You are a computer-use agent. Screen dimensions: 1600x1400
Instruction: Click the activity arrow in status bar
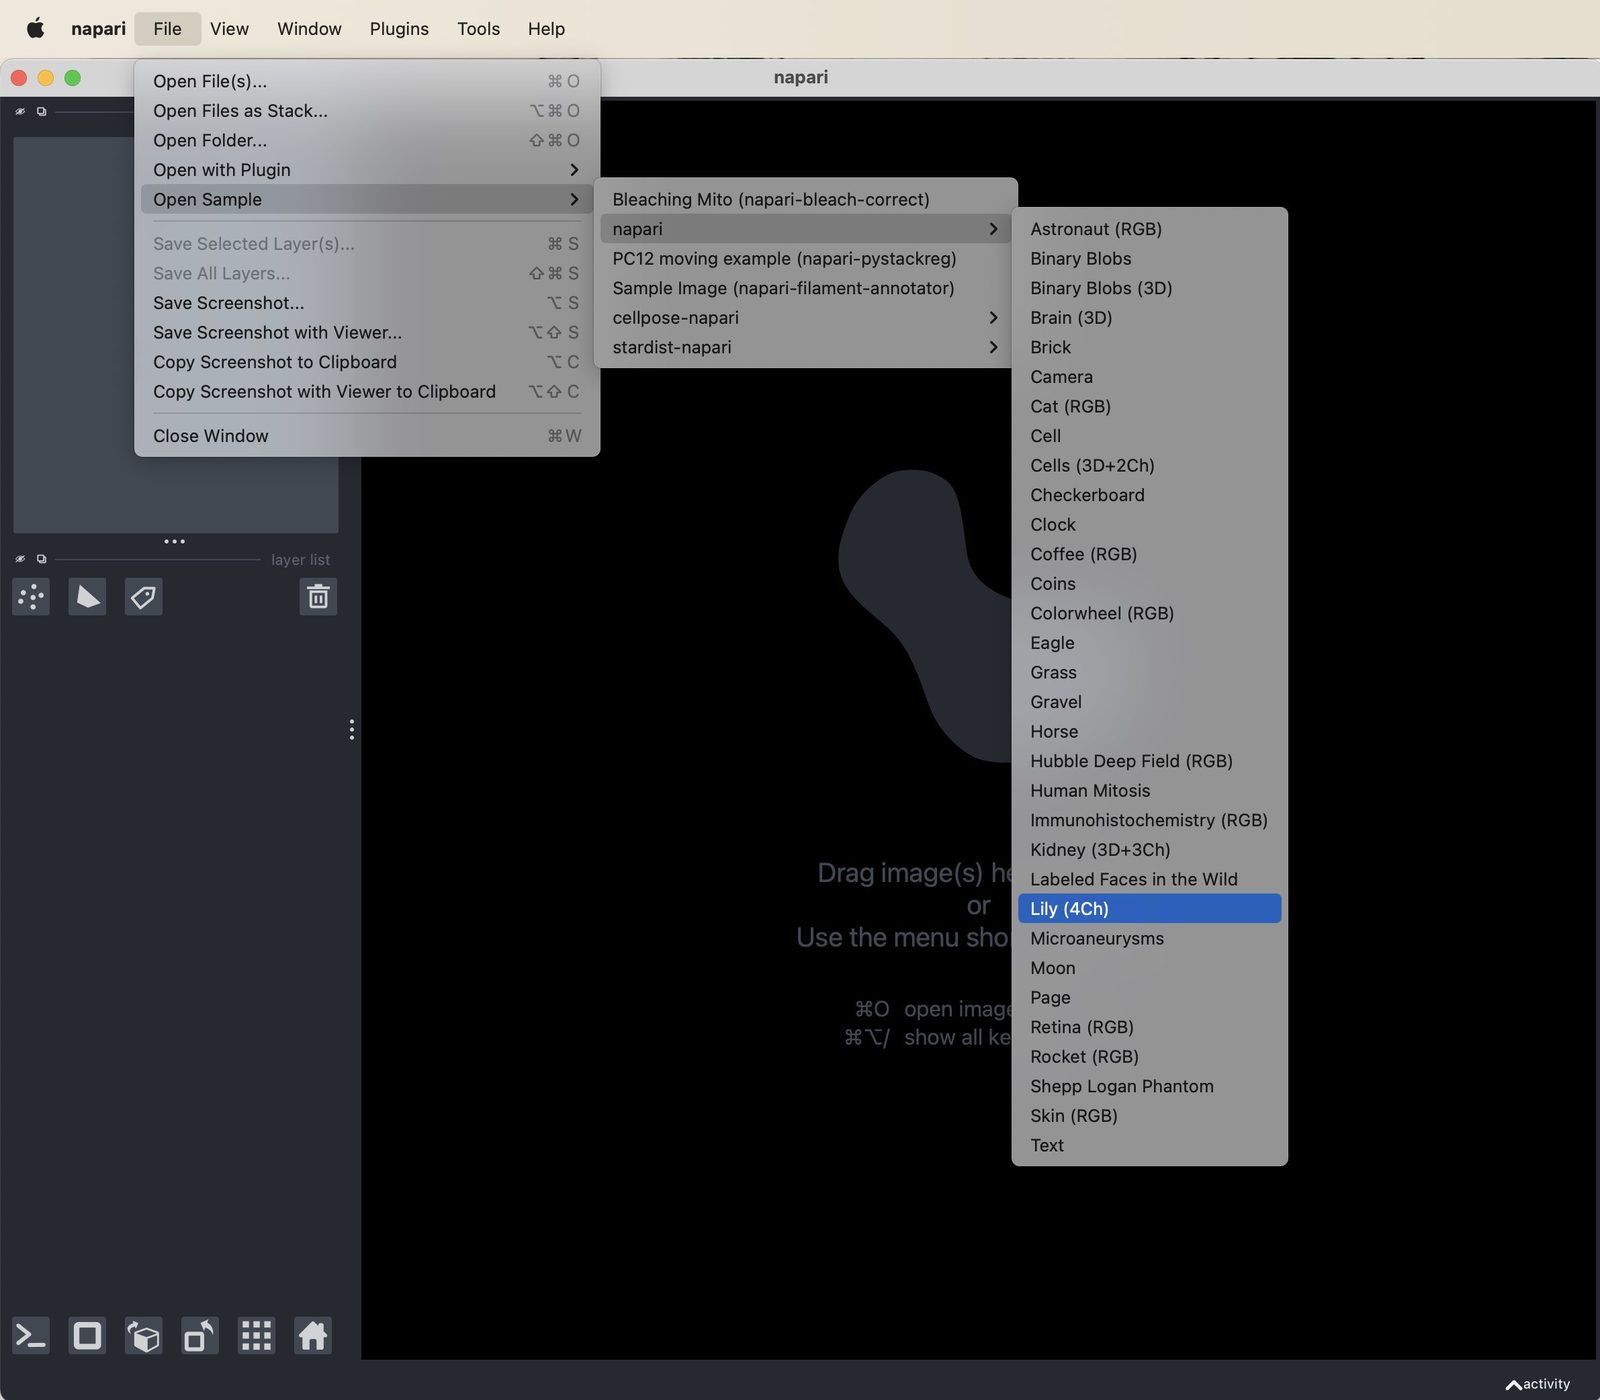1514,1385
